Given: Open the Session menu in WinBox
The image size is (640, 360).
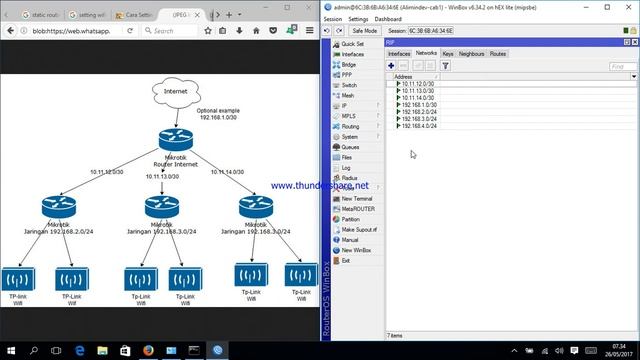Looking at the screenshot, I should [x=333, y=19].
